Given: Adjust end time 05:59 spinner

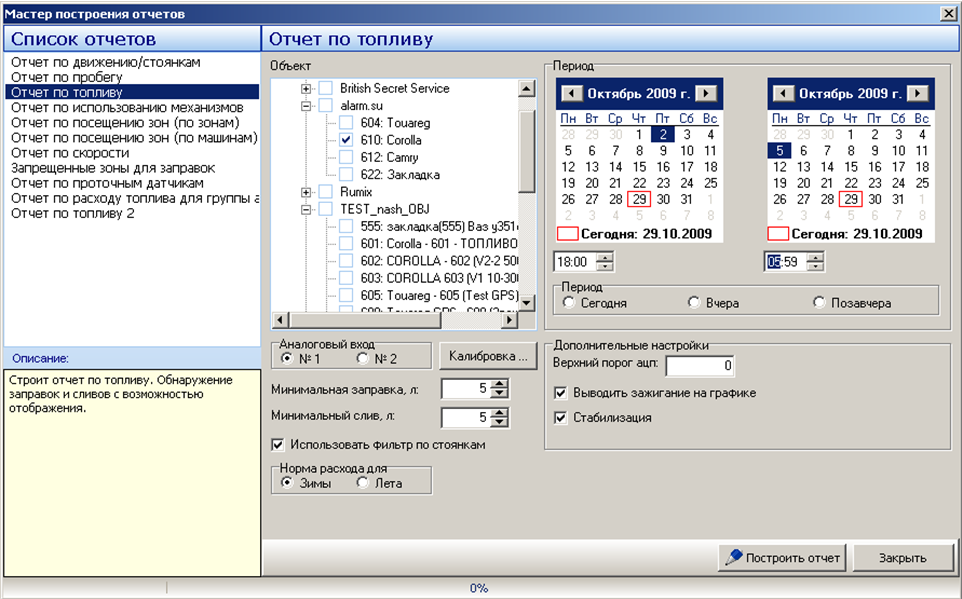Looking at the screenshot, I should click(x=815, y=262).
